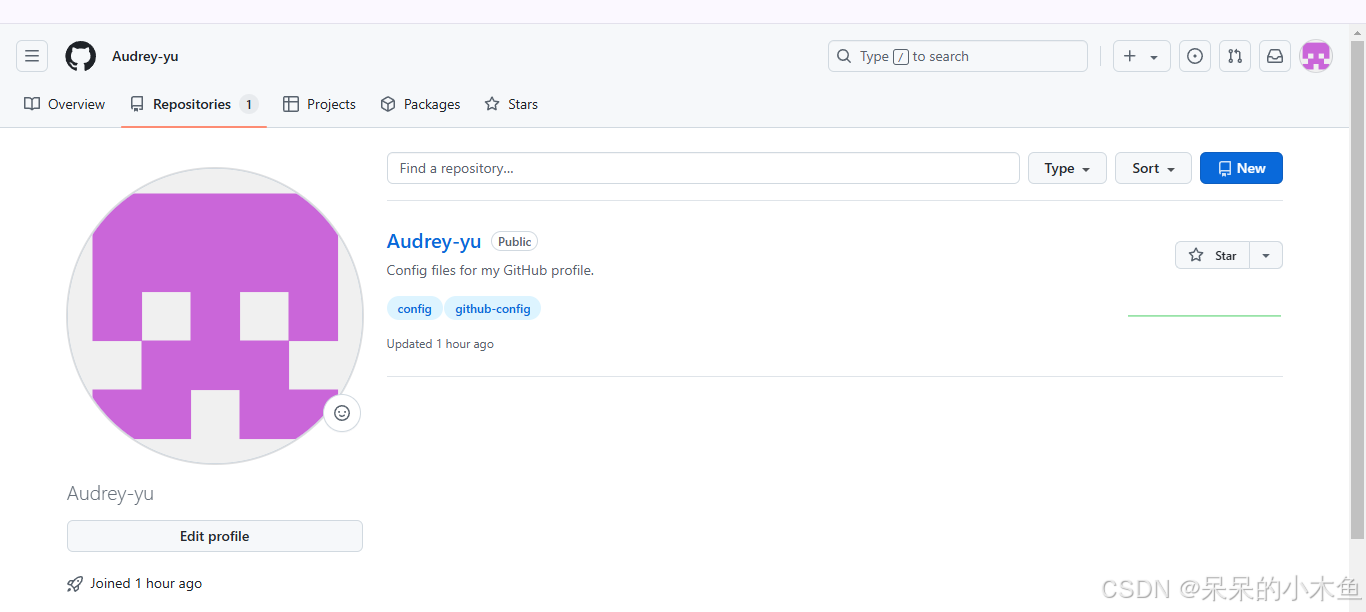Click the repository count badge '1'
The width and height of the screenshot is (1366, 612).
[249, 104]
